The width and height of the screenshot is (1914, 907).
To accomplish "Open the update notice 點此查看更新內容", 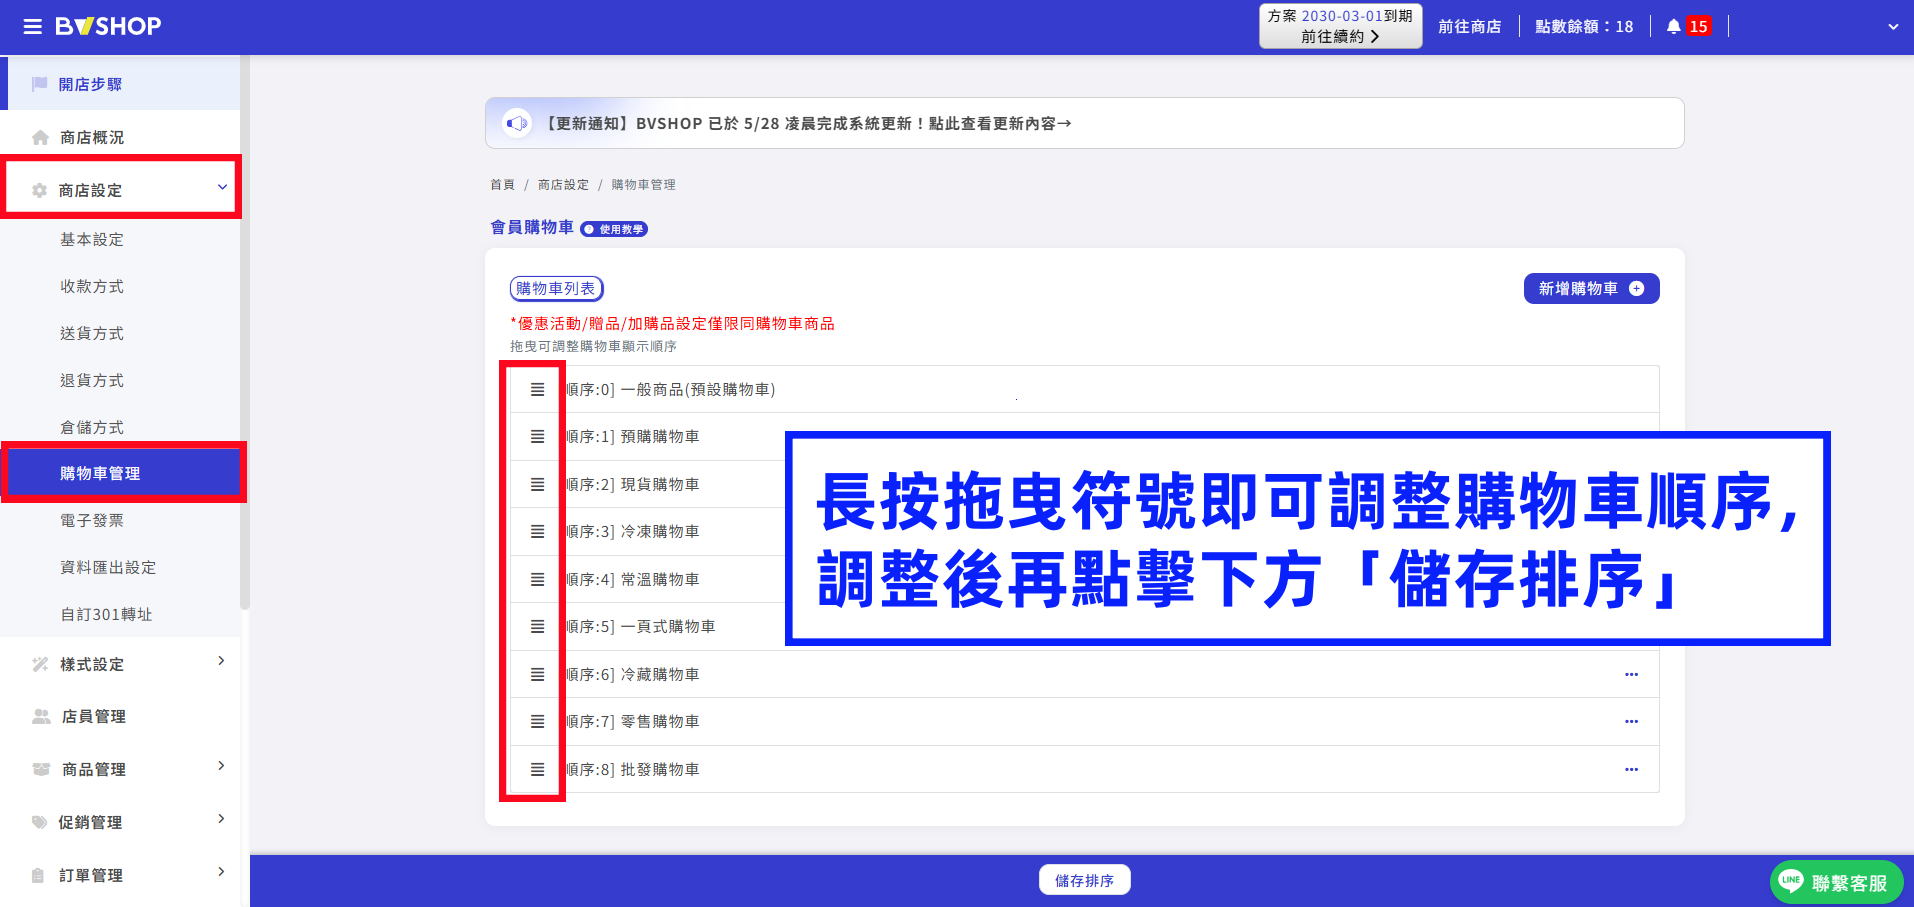I will (1000, 123).
